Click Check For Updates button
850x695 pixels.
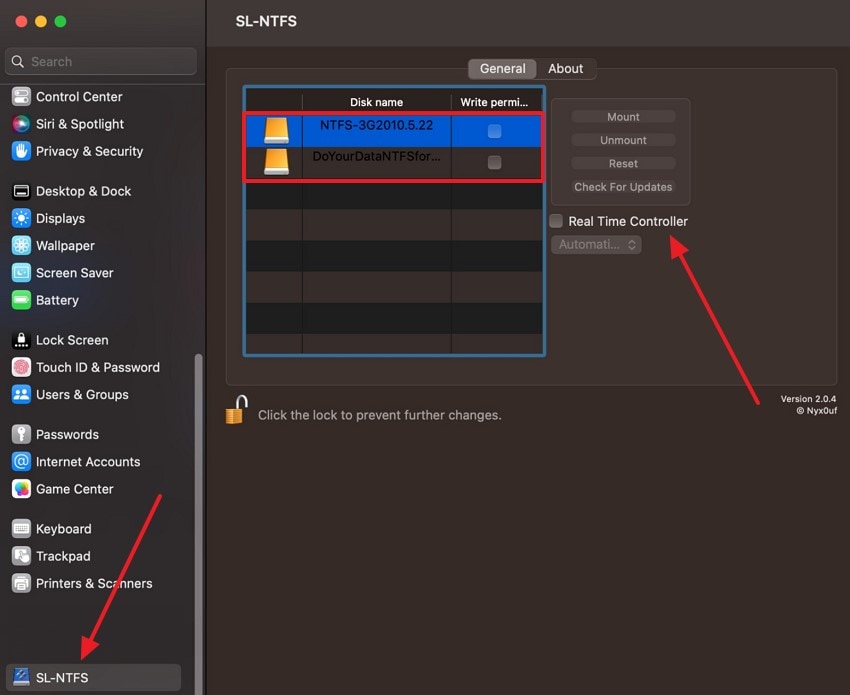623,187
